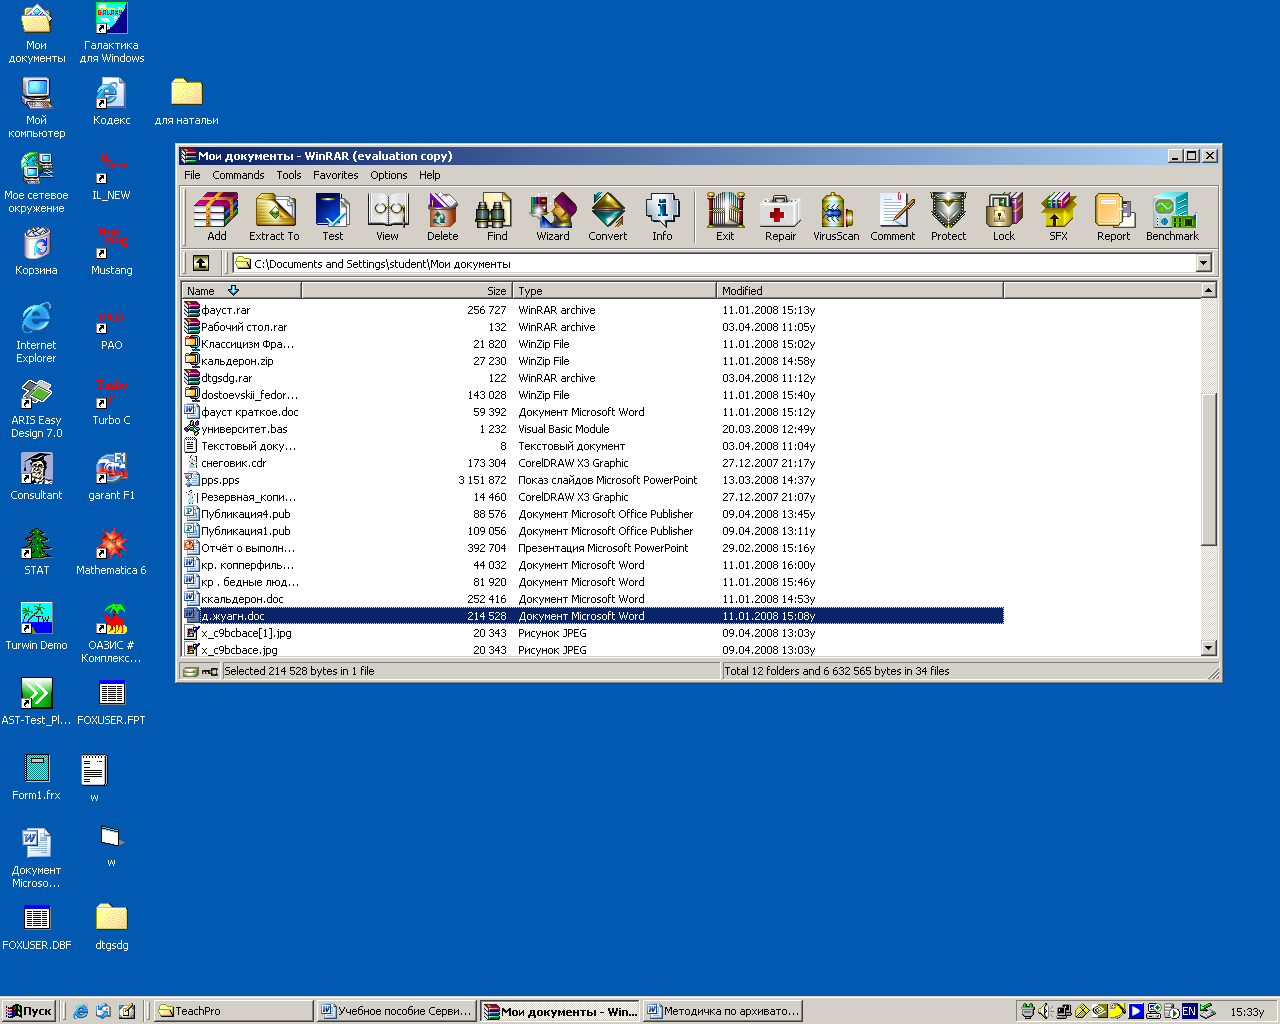This screenshot has width=1280, height=1024.
Task: Open the Favorites menu
Action: [x=335, y=175]
